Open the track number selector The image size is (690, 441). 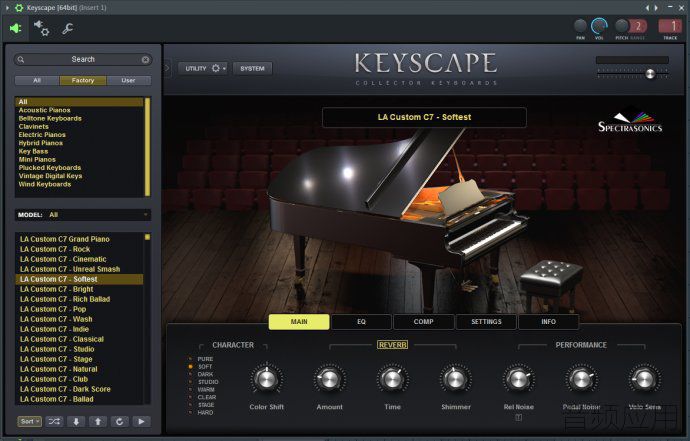(x=670, y=26)
